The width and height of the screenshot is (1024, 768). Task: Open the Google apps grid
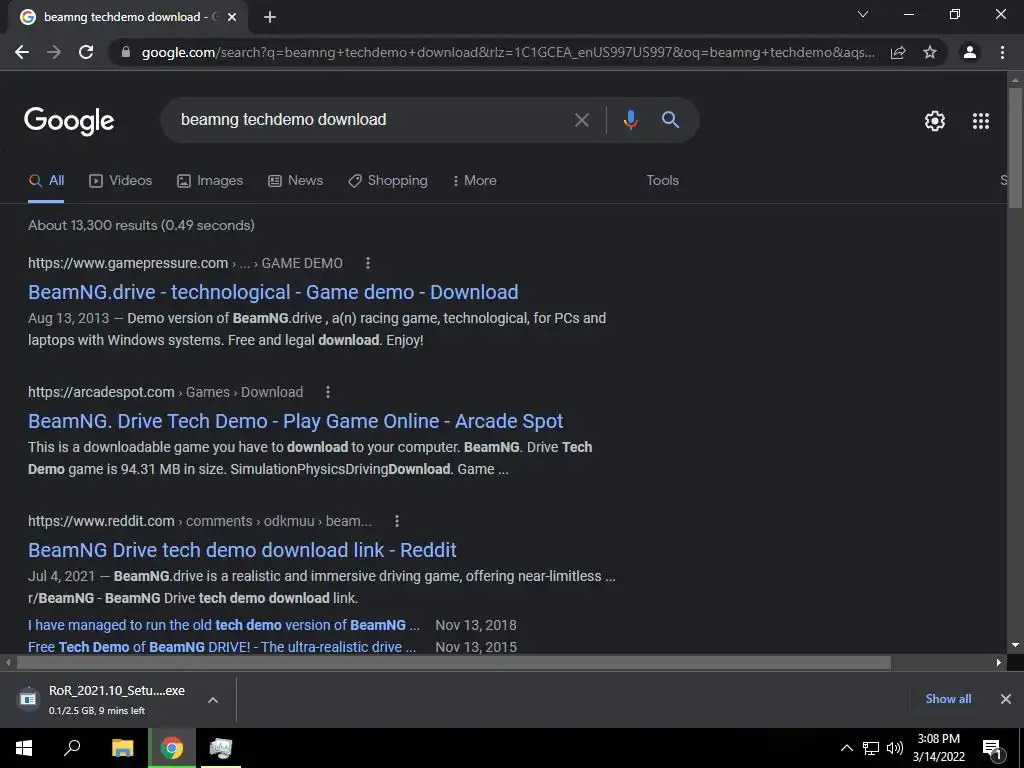click(981, 121)
